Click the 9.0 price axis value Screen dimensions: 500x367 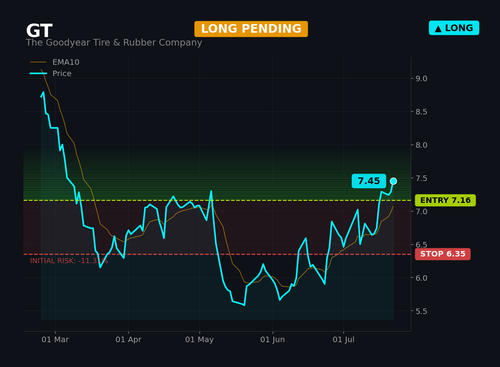coord(421,79)
